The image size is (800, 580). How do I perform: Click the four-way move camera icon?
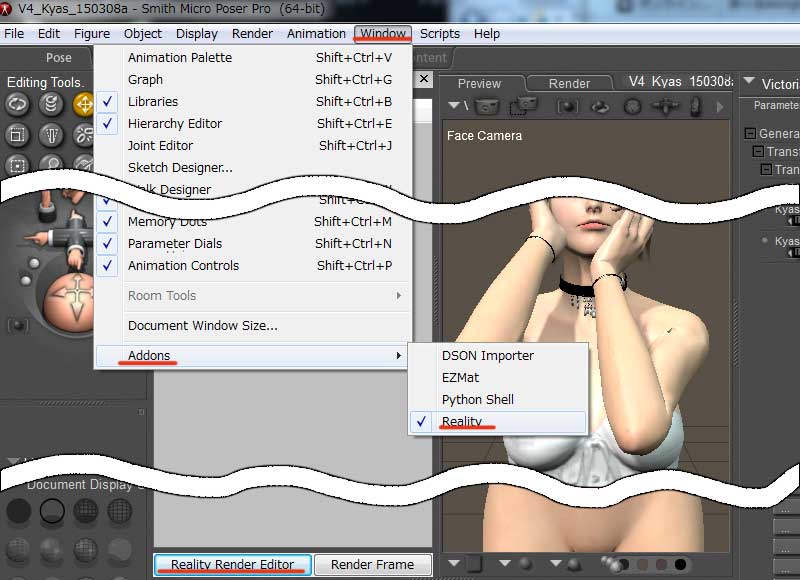pos(665,106)
